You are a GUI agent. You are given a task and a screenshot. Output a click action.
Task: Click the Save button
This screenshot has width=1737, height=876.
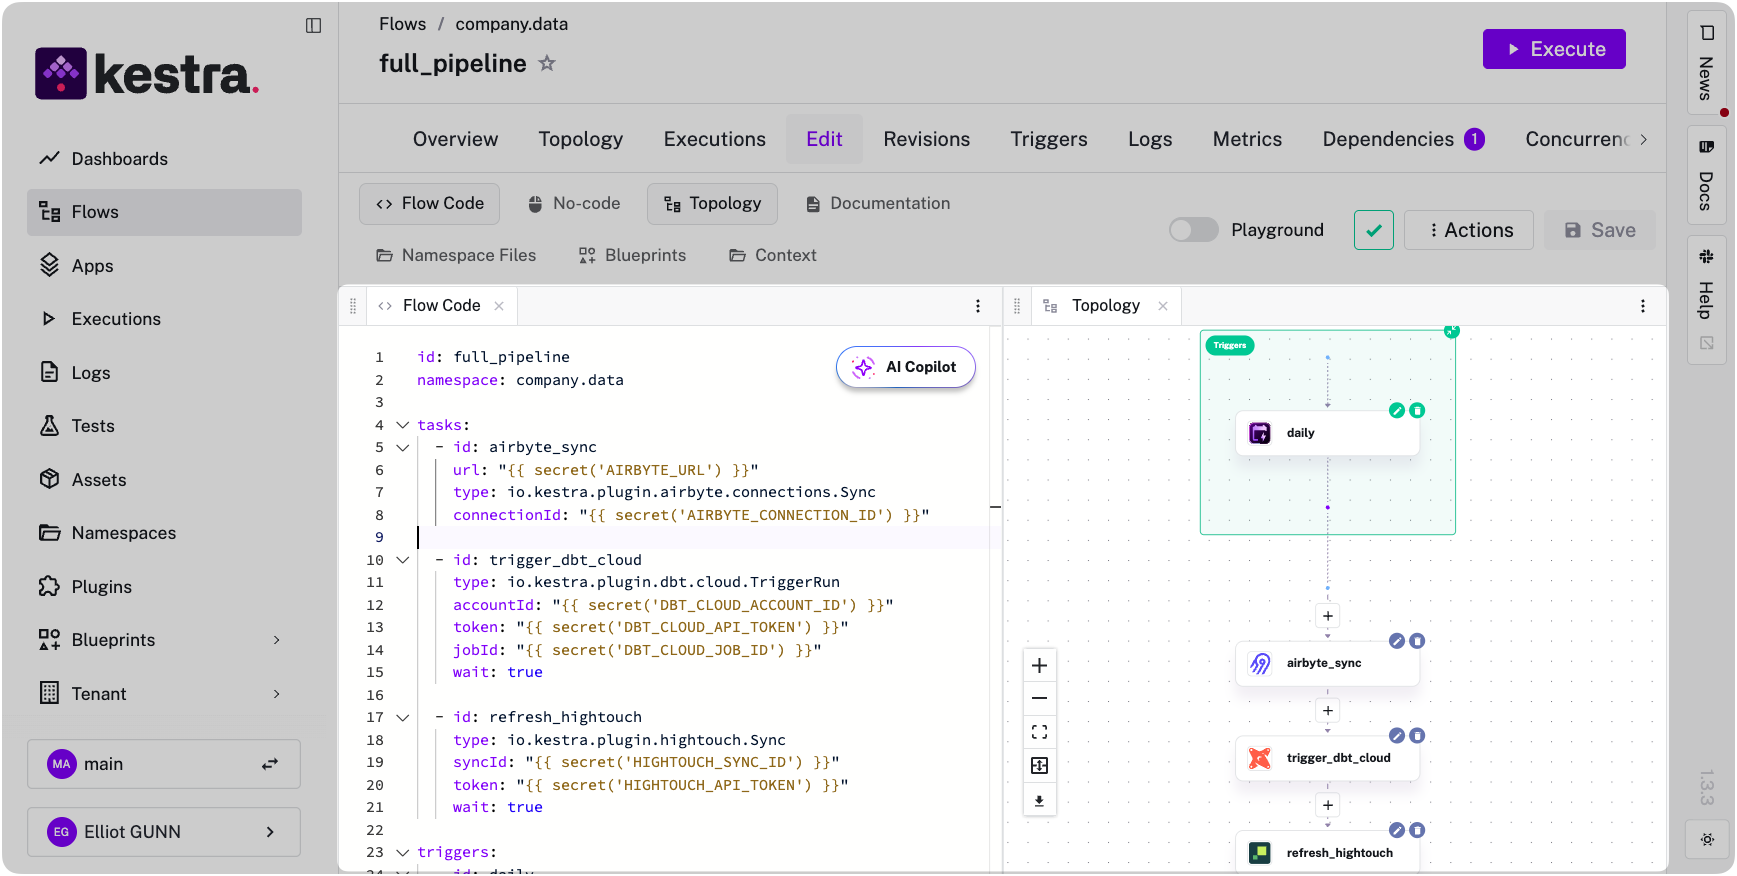point(1600,230)
